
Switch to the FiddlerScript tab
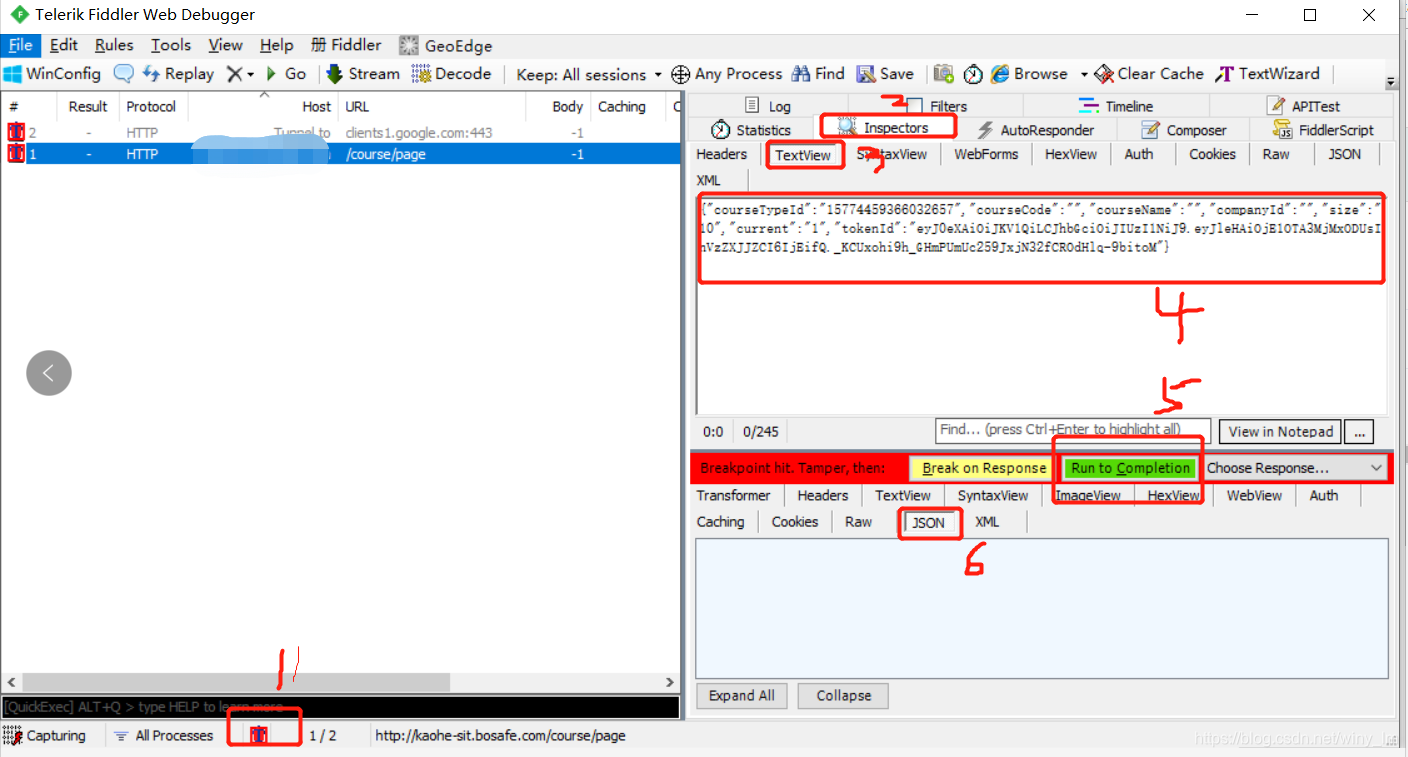(1323, 130)
